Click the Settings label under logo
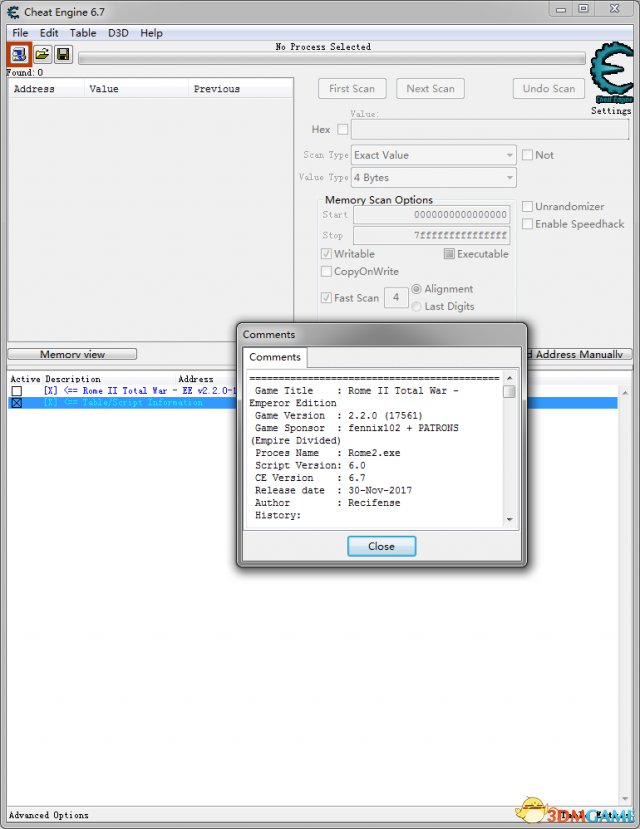 click(611, 110)
